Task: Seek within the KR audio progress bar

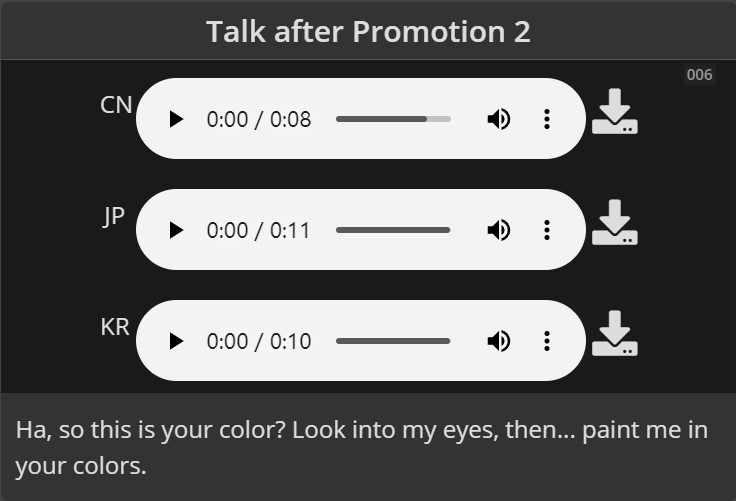Action: [x=393, y=341]
